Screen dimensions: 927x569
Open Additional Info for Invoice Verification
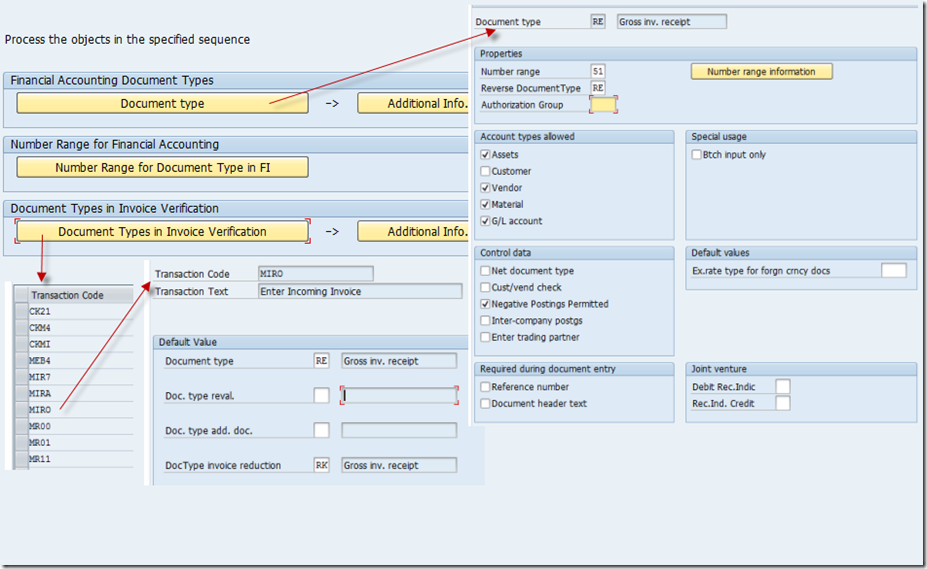(x=413, y=231)
